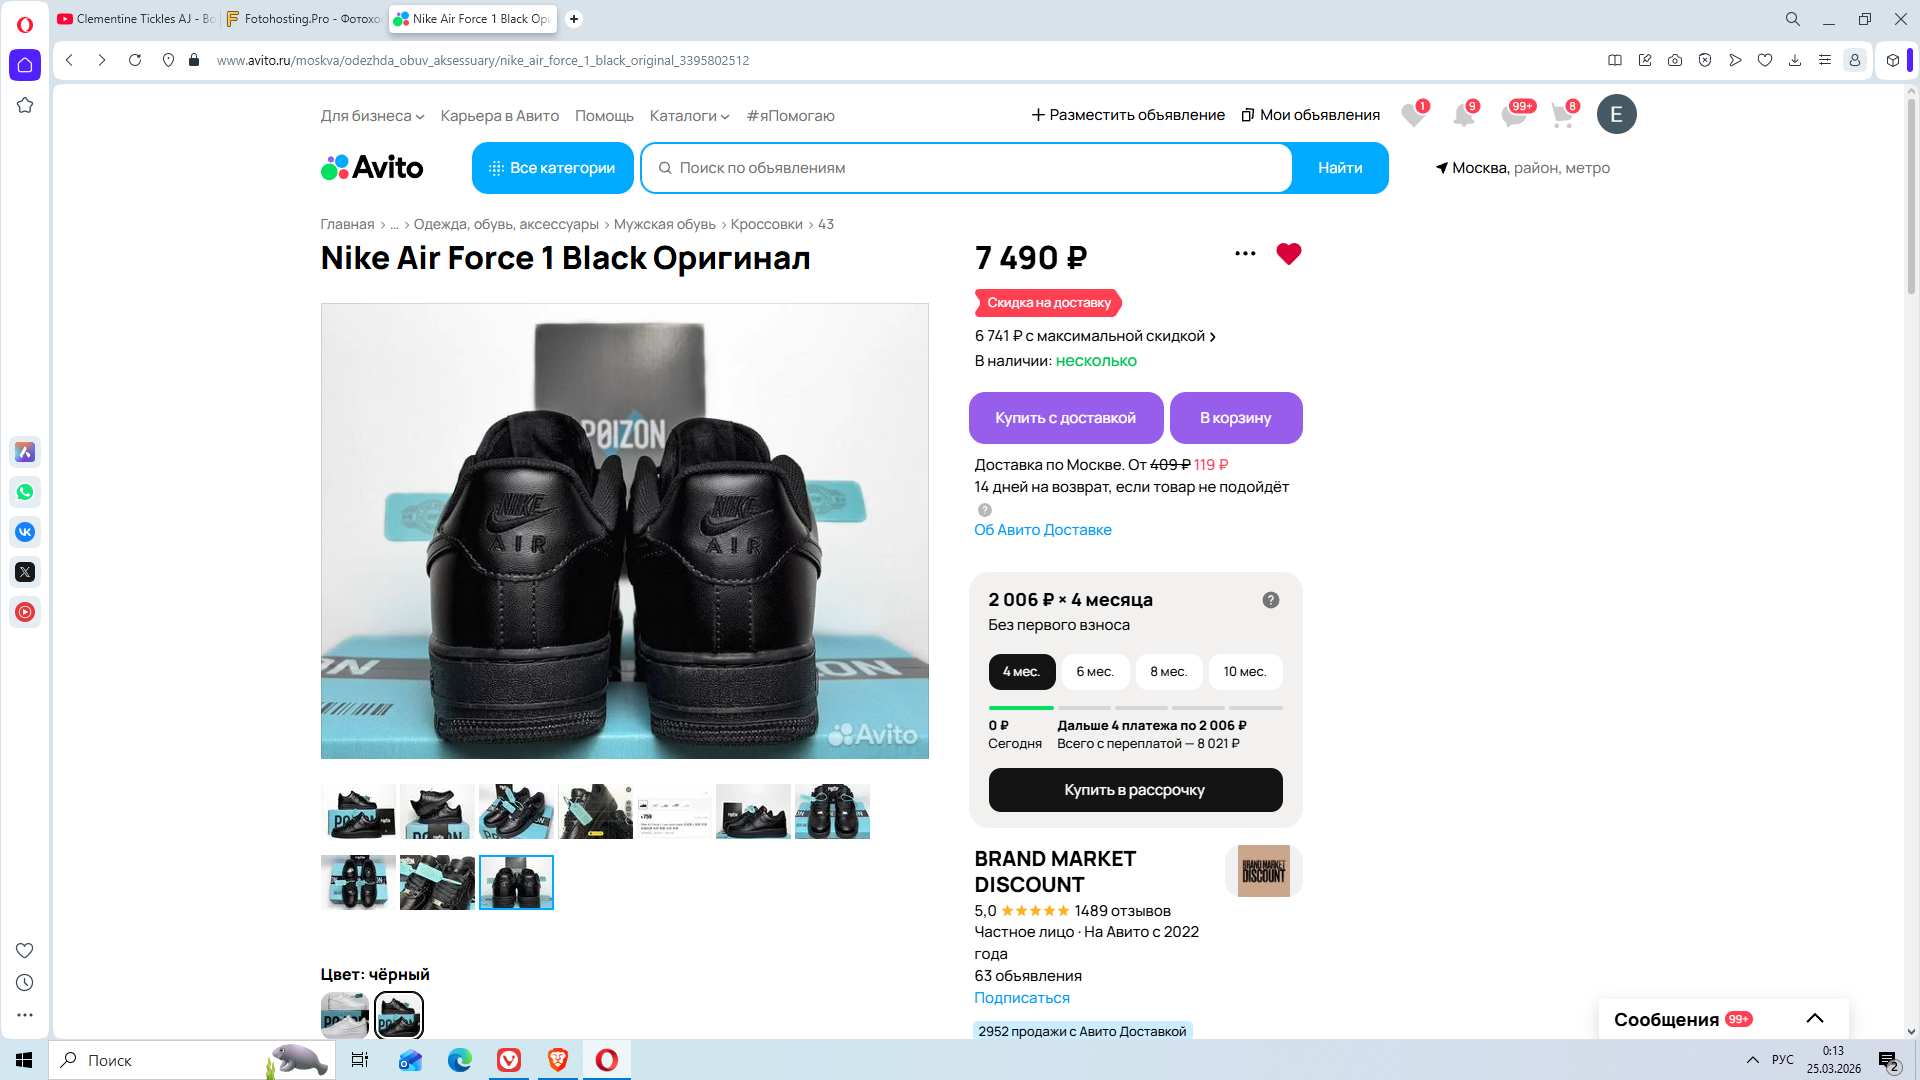
Task: Select the 6 мес. installment option
Action: pyautogui.click(x=1095, y=672)
